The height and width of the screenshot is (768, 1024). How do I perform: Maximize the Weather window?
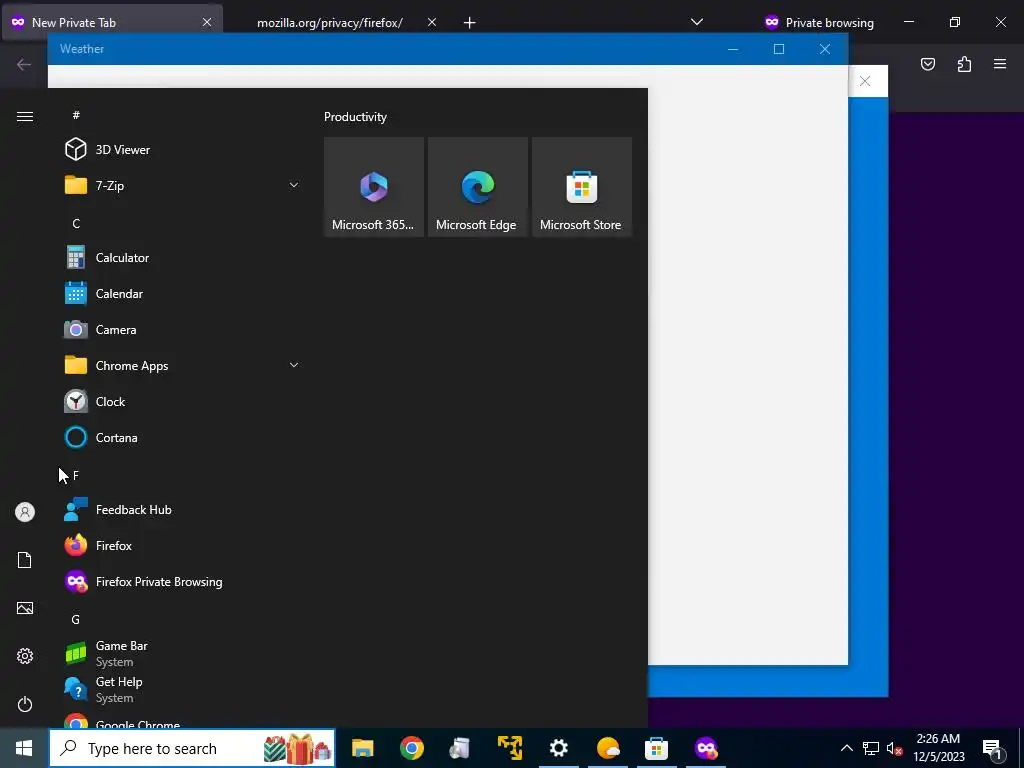coord(778,49)
